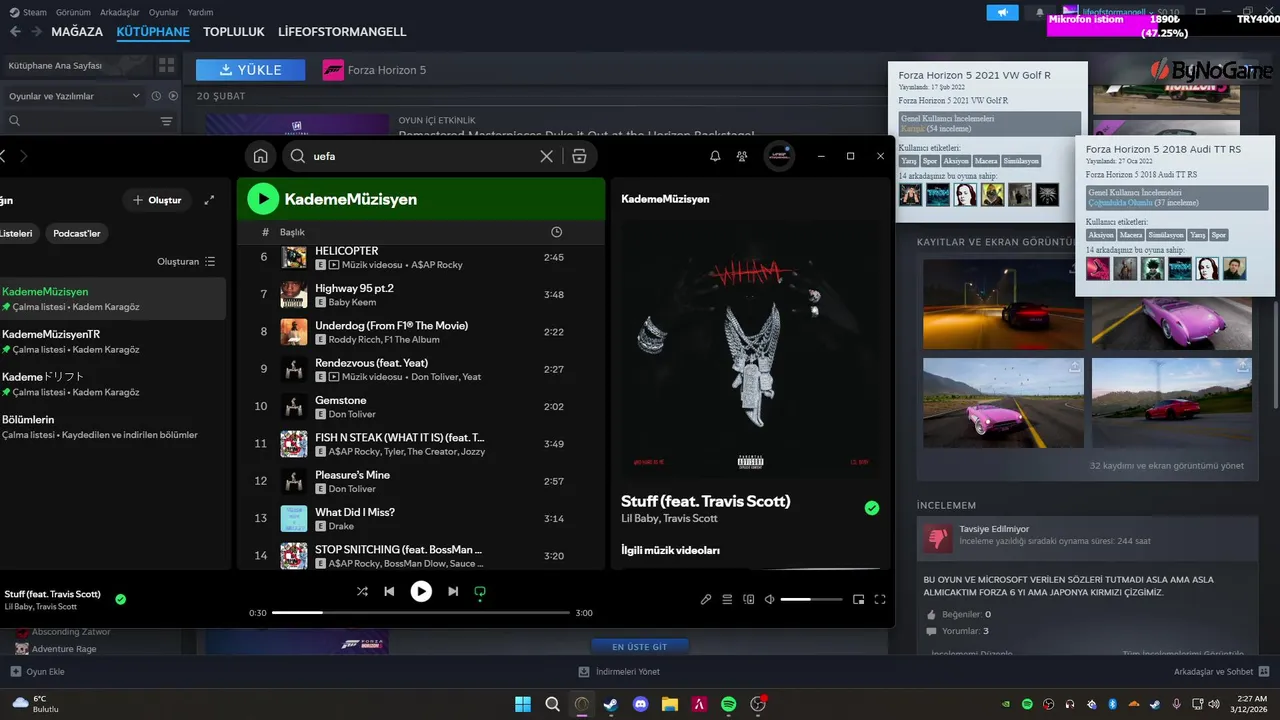Click YÜKLE install button in Steam

tap(251, 70)
